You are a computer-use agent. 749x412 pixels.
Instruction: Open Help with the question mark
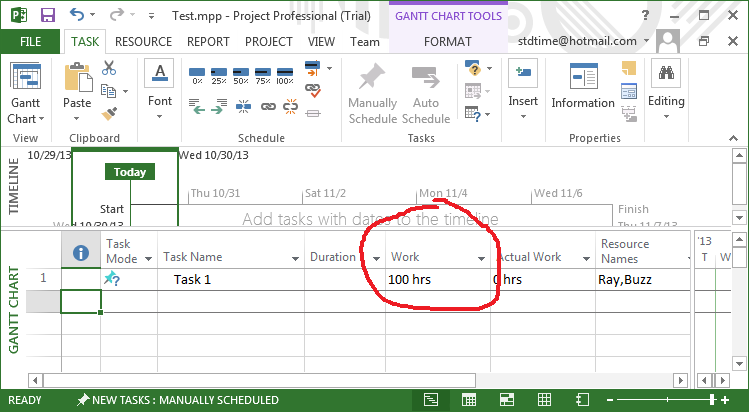pos(645,15)
